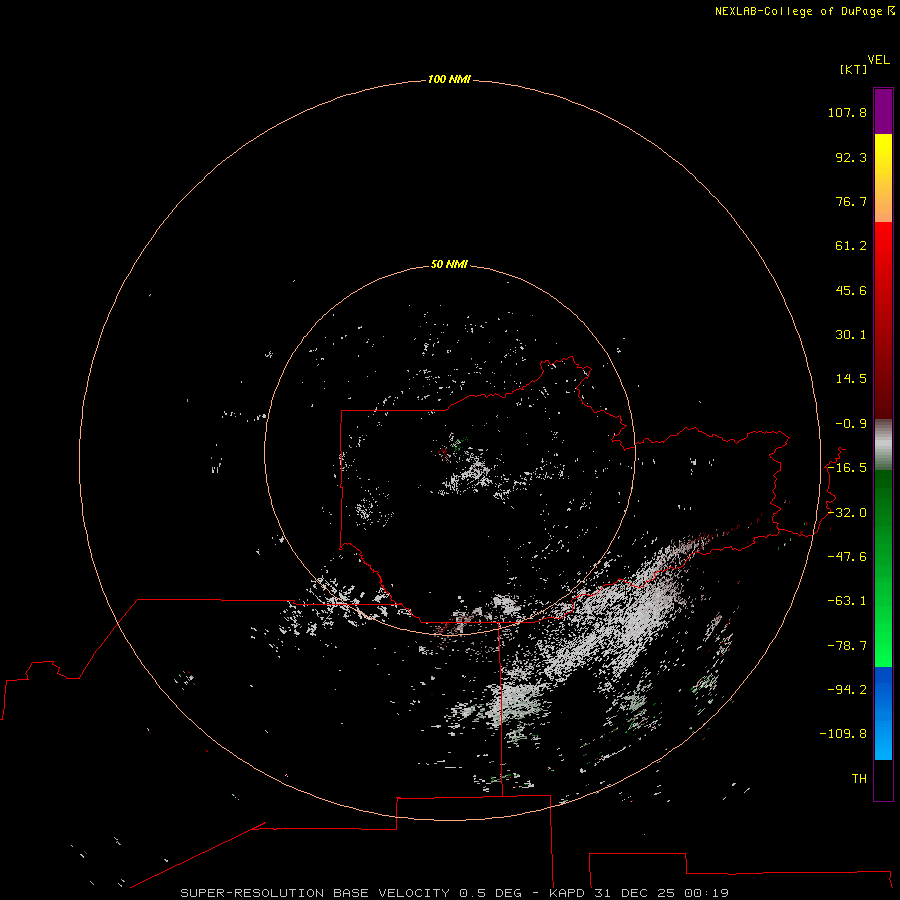The width and height of the screenshot is (900, 900).
Task: Click the 76.7 legend value
Action: coord(851,201)
